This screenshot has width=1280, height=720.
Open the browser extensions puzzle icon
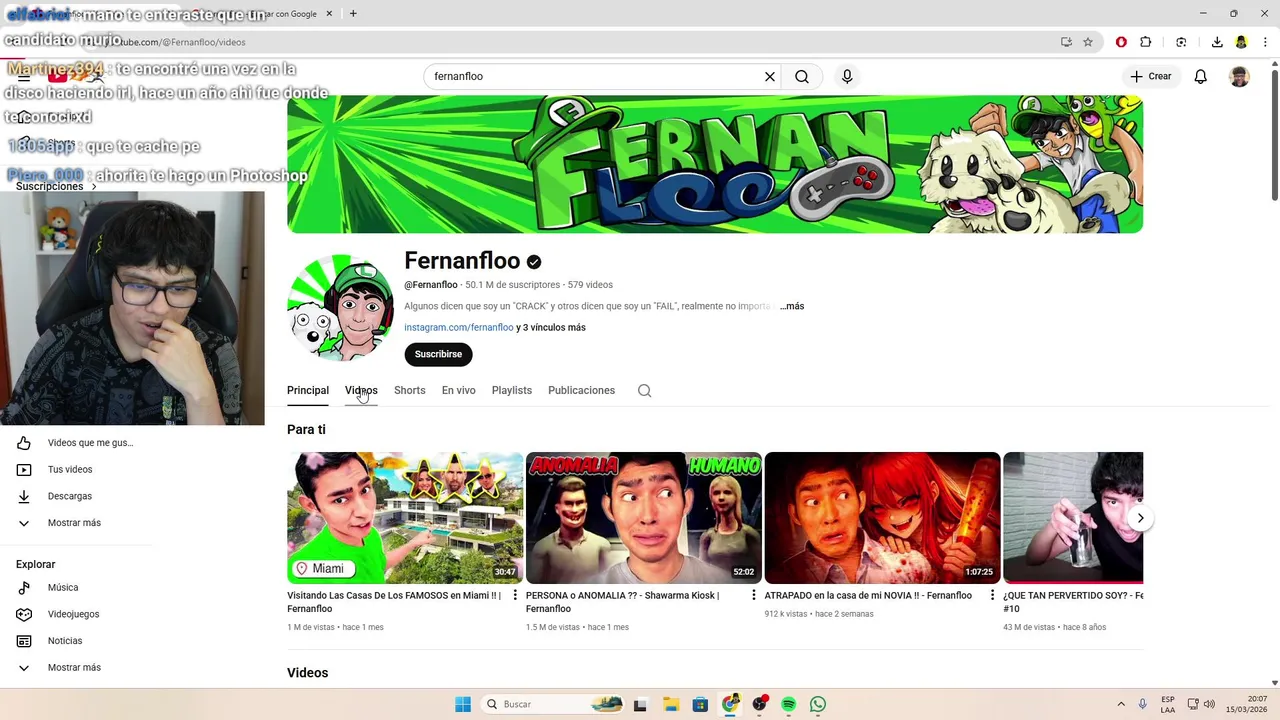point(1146,42)
